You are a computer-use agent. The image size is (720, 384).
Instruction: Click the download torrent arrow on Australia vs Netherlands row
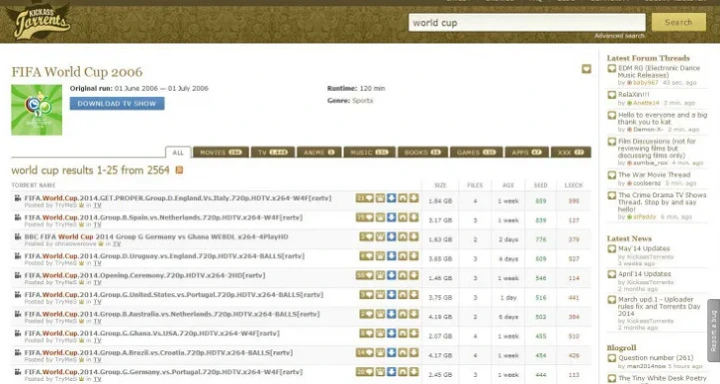(414, 314)
